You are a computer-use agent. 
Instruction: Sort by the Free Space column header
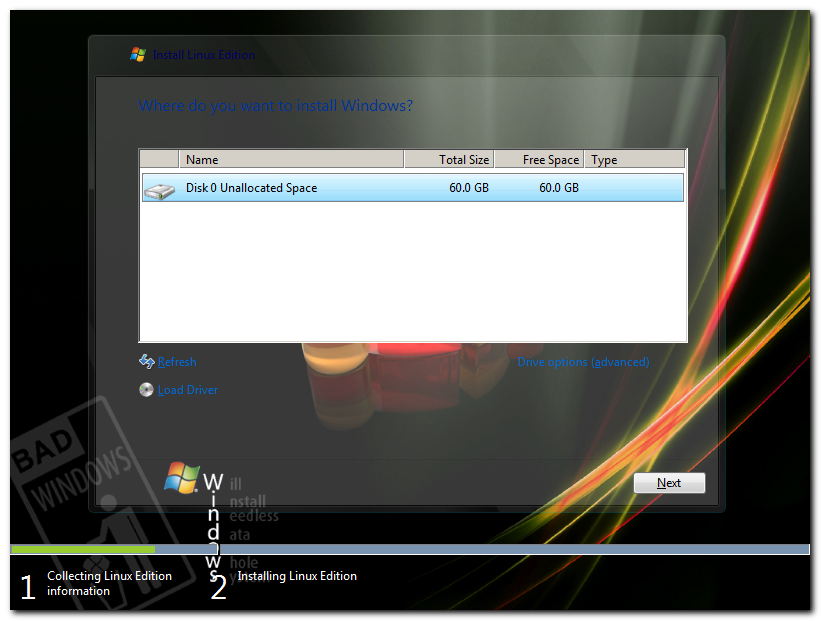[539, 159]
